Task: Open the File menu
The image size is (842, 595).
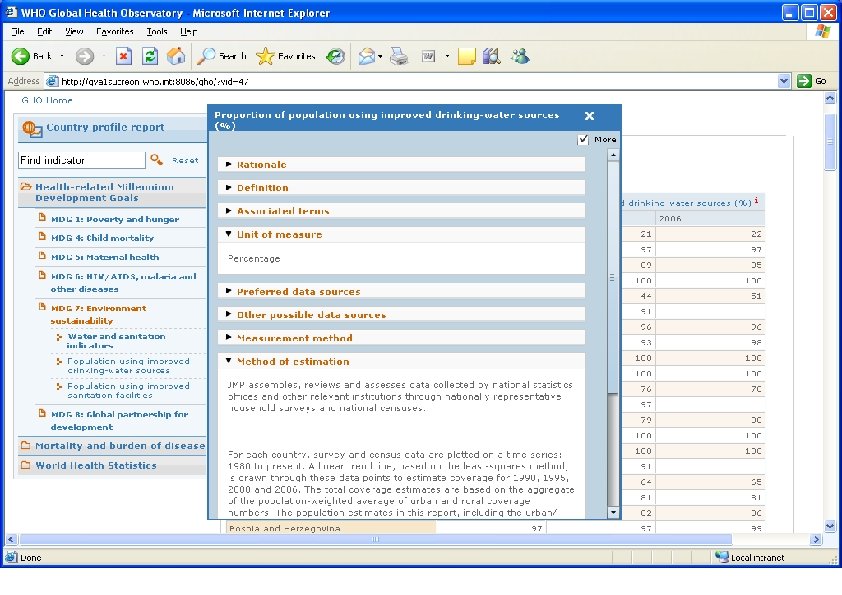Action: click(x=18, y=31)
